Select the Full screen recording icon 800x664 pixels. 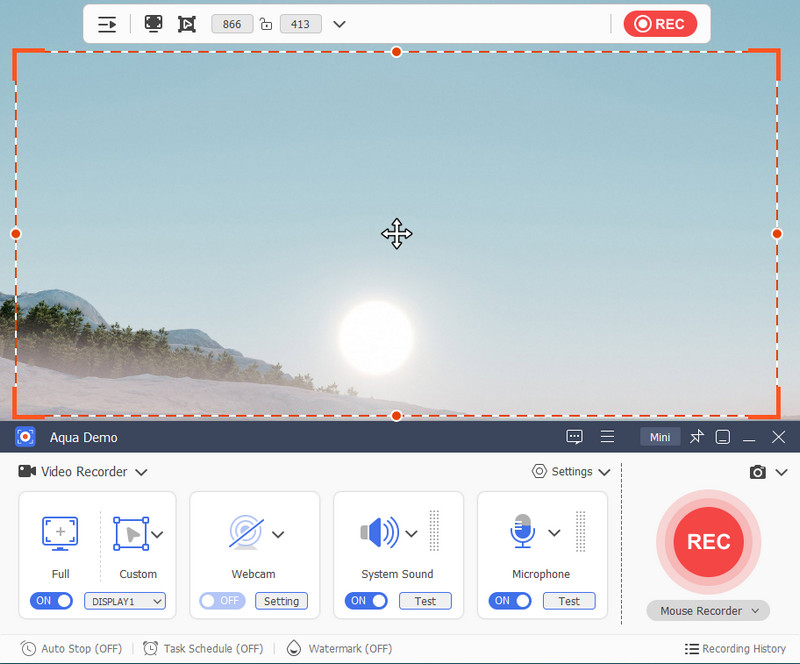click(x=60, y=533)
